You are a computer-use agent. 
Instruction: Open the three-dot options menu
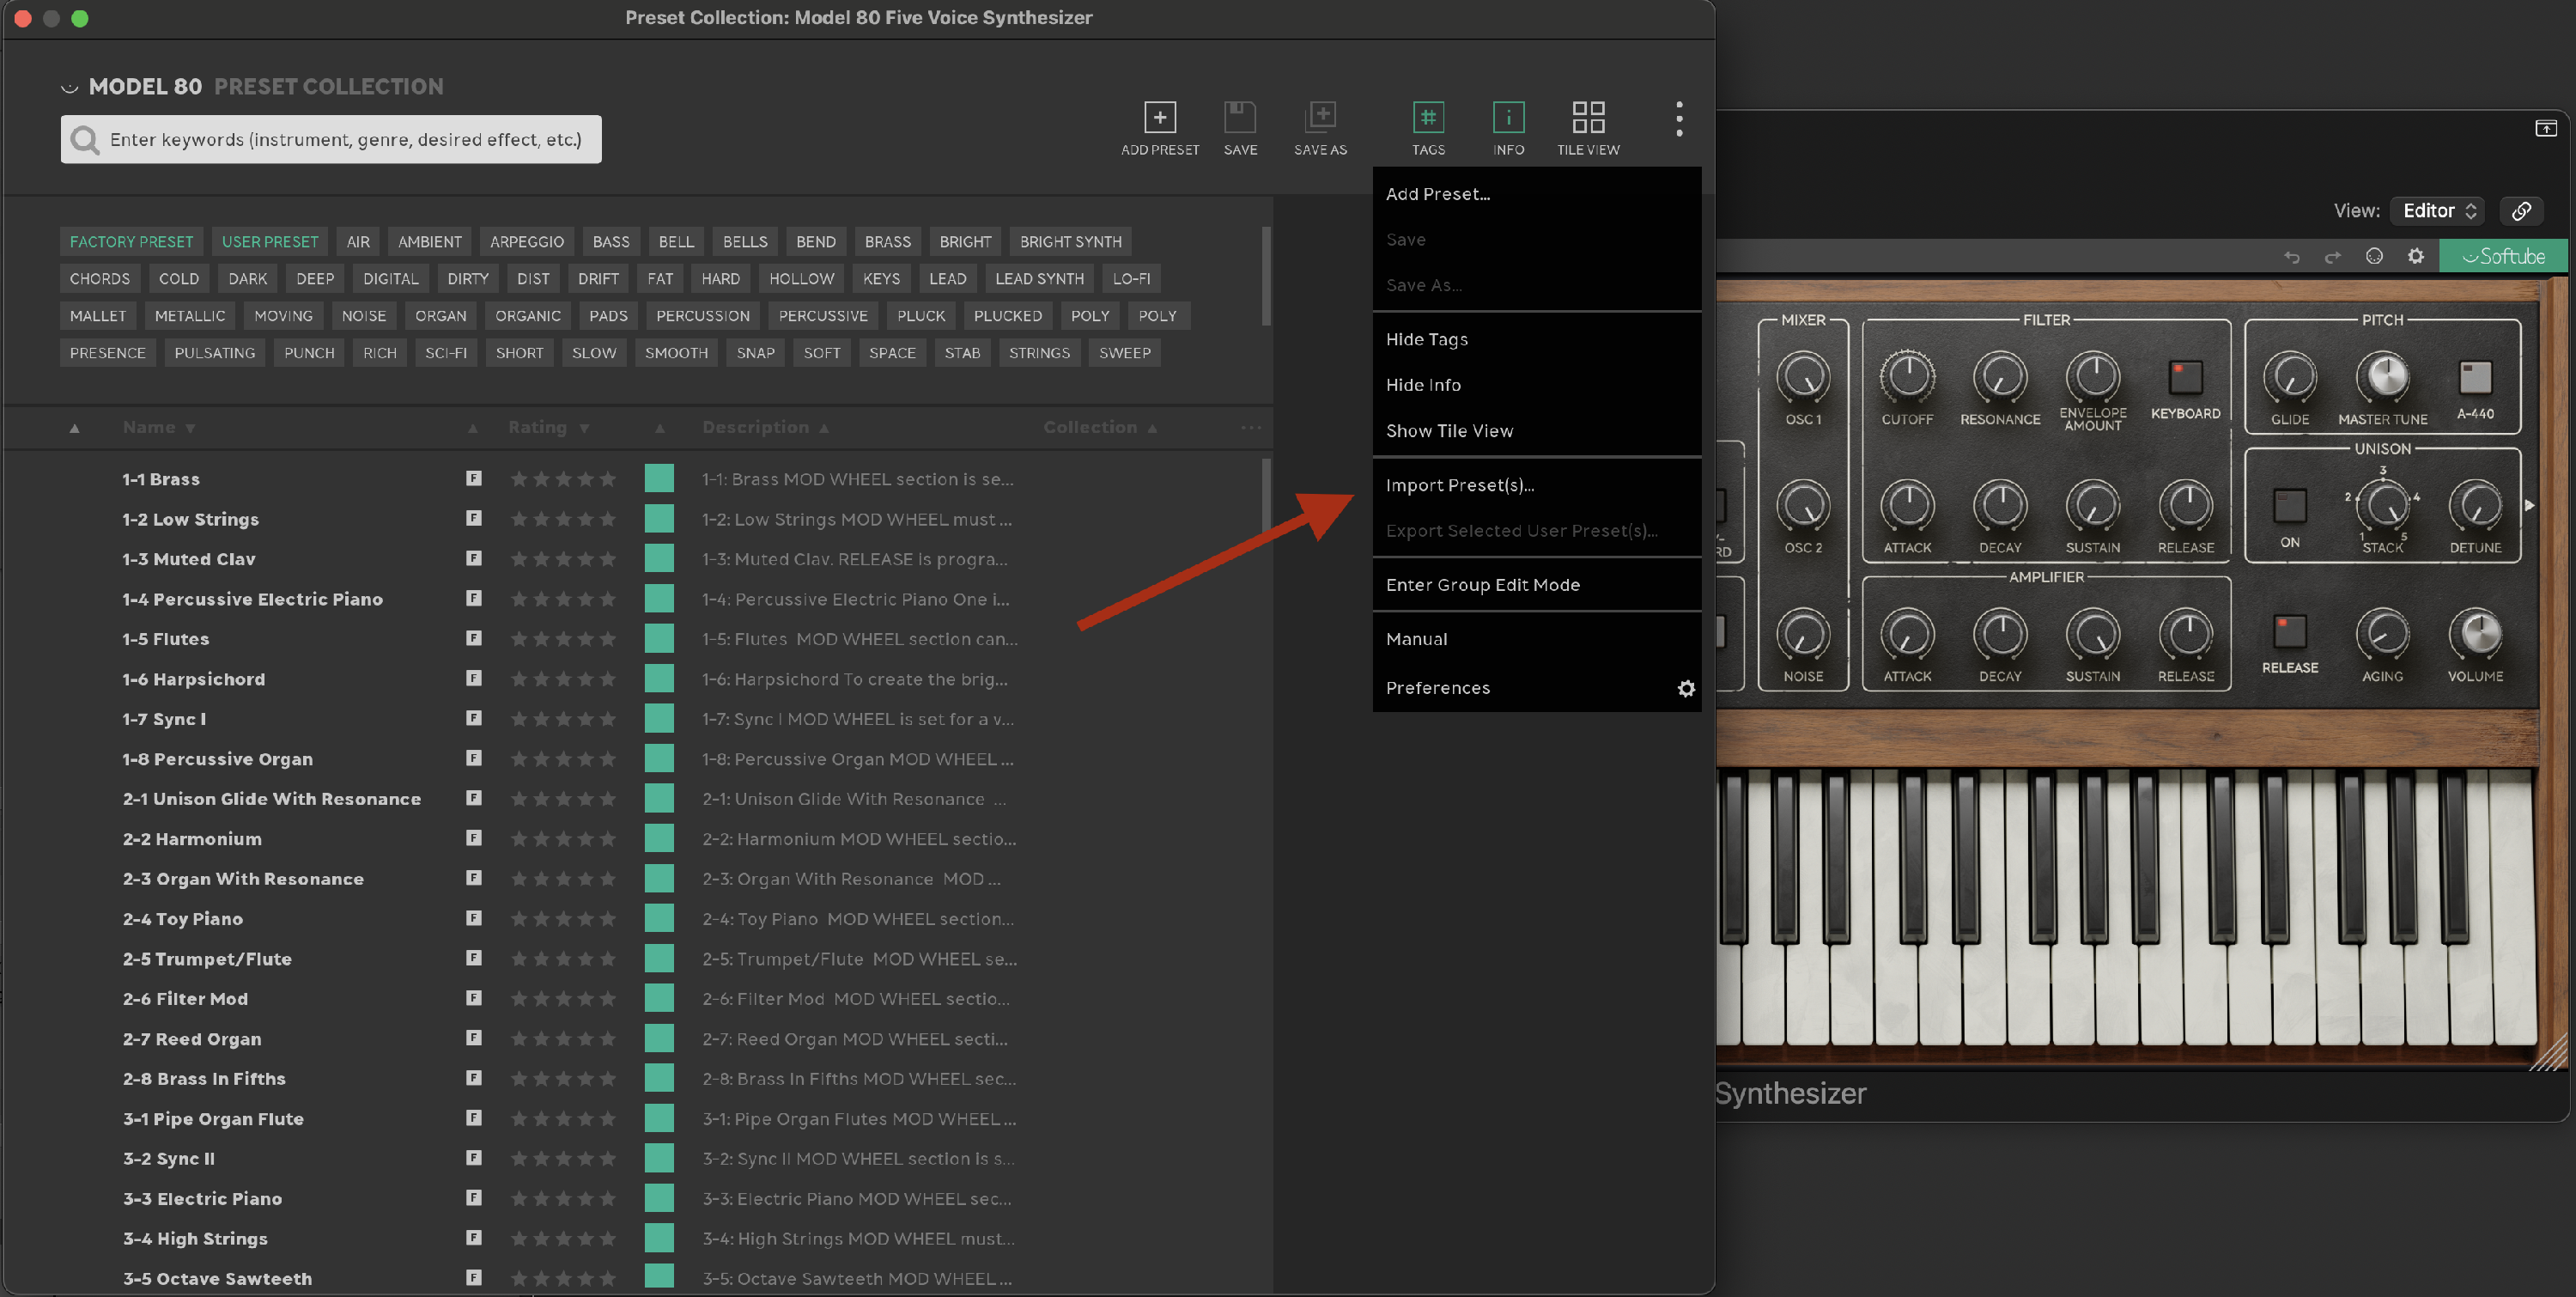pyautogui.click(x=1679, y=119)
